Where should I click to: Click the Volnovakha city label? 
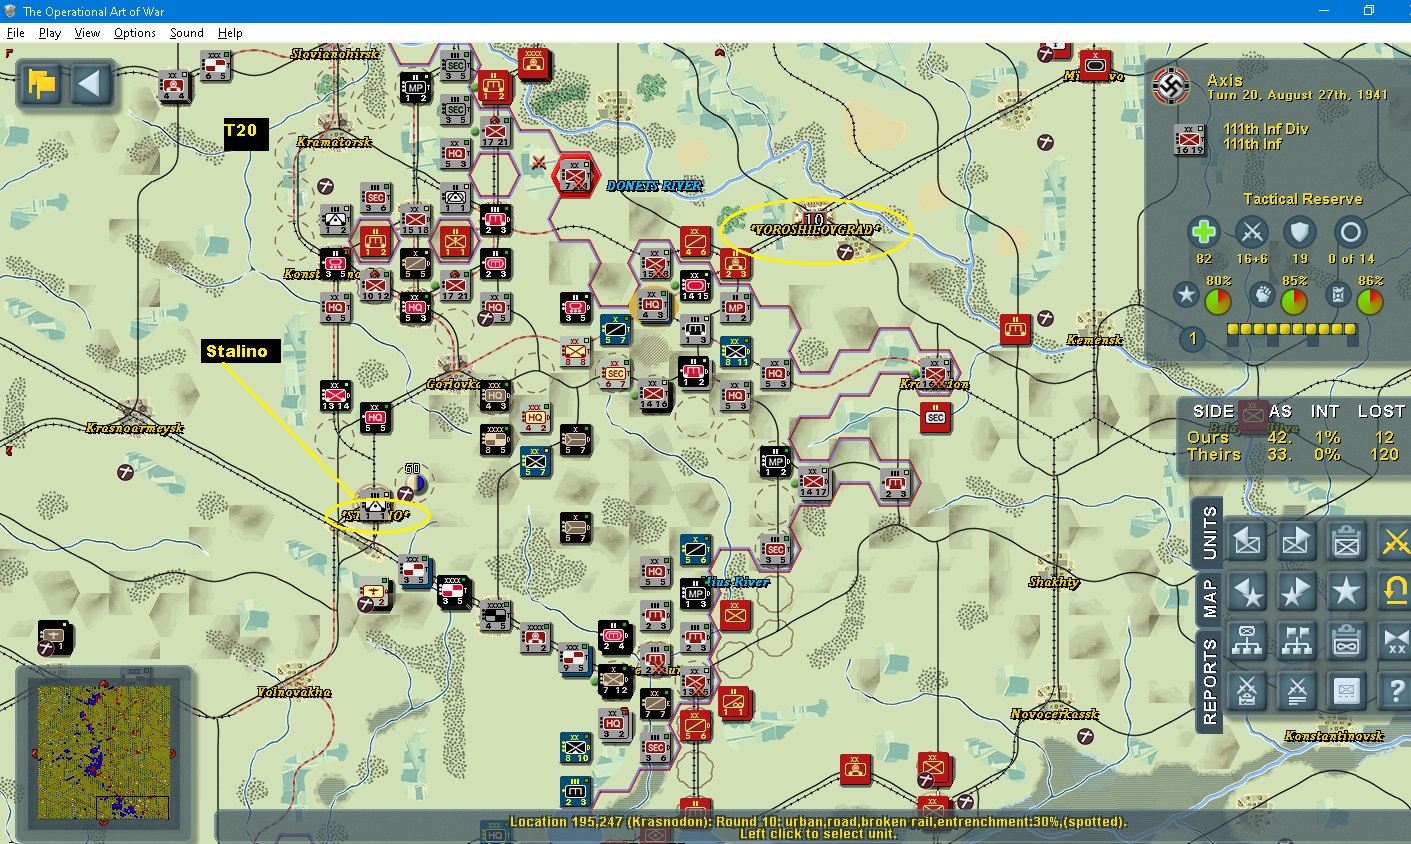[x=294, y=692]
